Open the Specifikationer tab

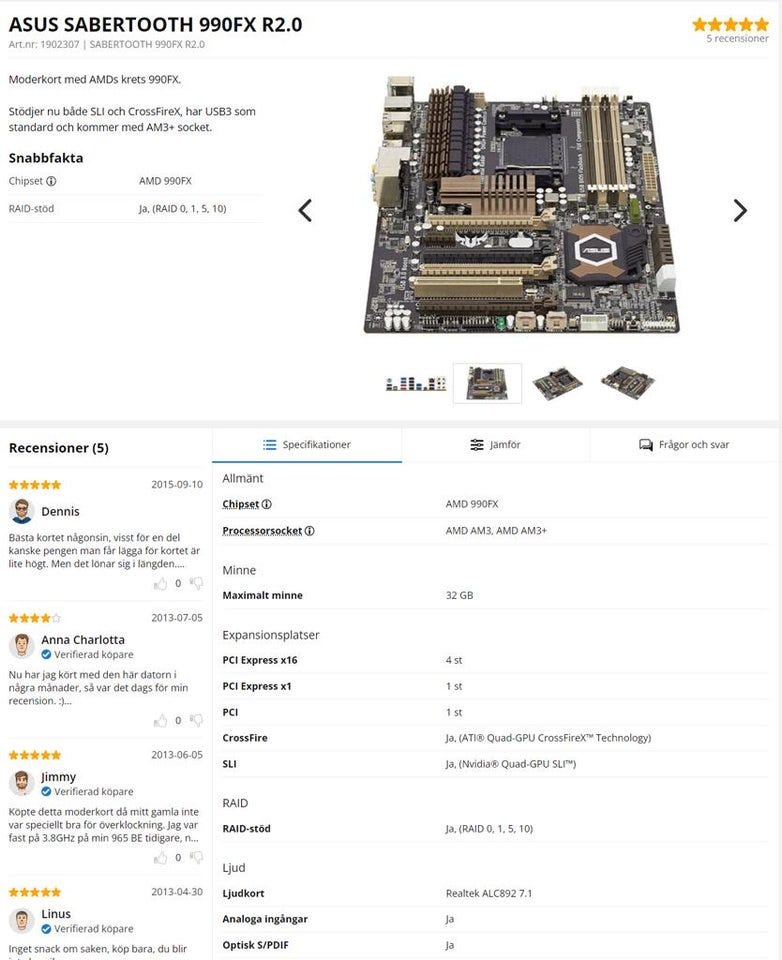coord(307,445)
